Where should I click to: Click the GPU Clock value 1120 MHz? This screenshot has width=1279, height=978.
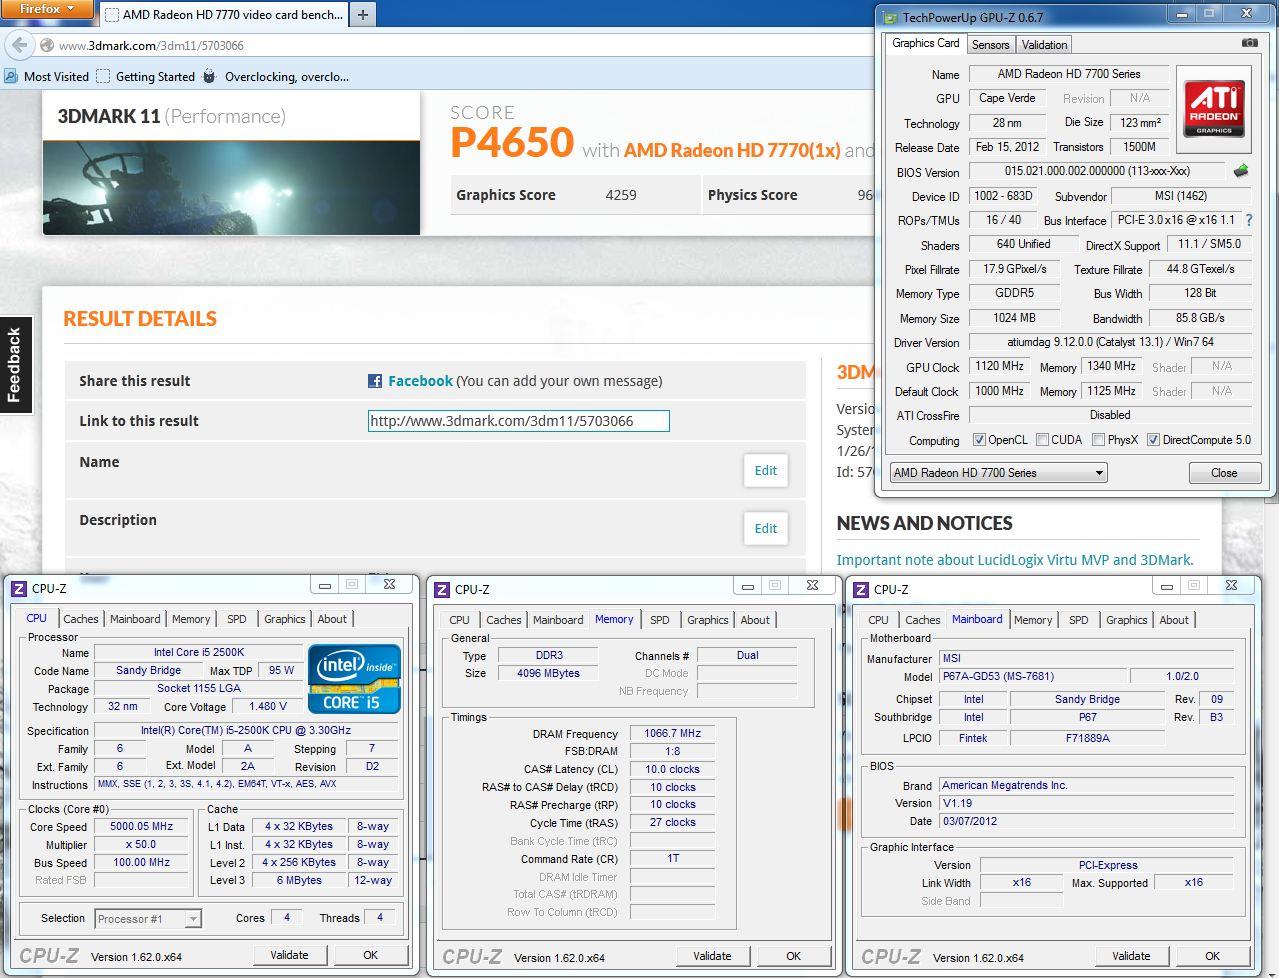[999, 367]
